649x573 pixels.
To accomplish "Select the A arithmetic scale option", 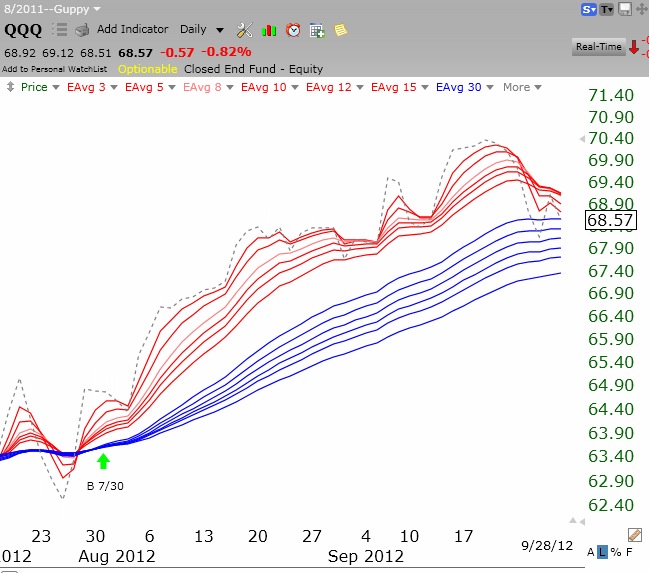I will 591,552.
